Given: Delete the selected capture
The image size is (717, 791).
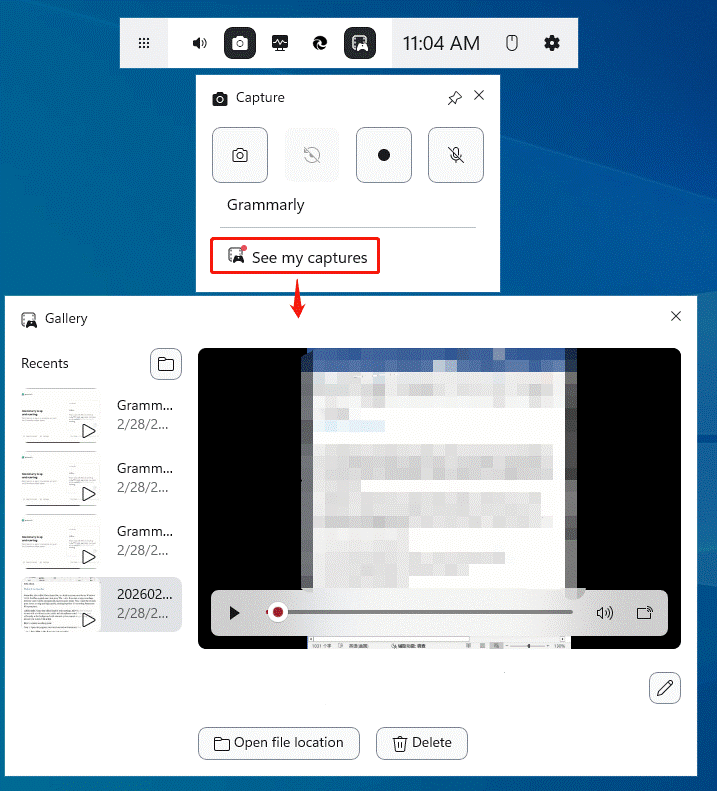Looking at the screenshot, I should 421,743.
